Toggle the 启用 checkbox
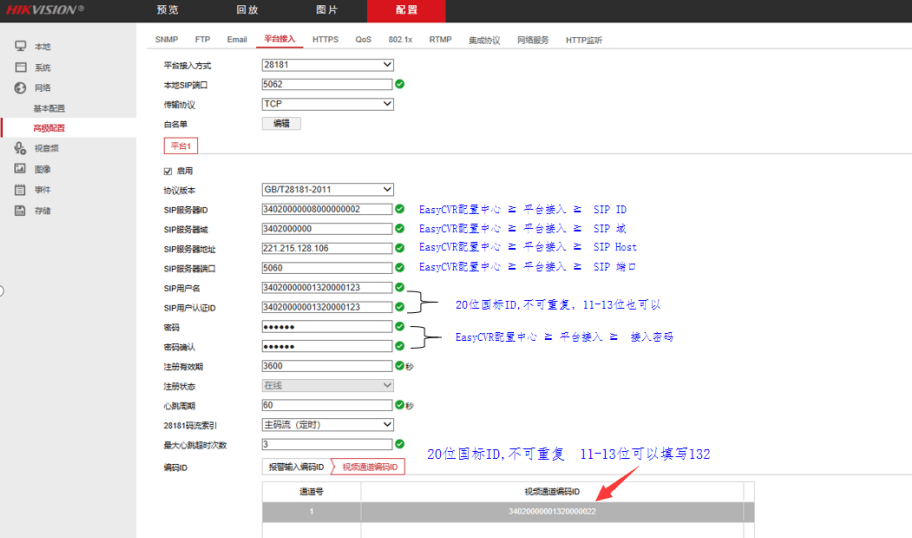The width and height of the screenshot is (912, 538). tap(168, 171)
